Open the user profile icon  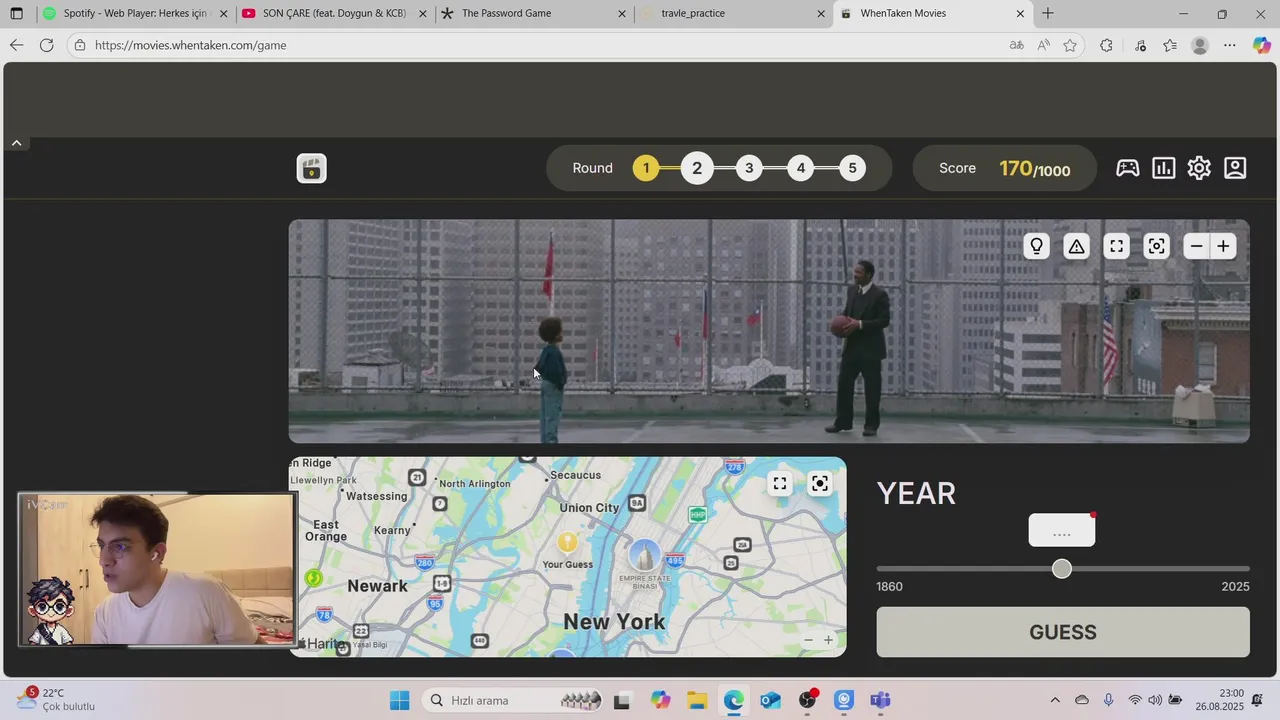pos(1235,168)
